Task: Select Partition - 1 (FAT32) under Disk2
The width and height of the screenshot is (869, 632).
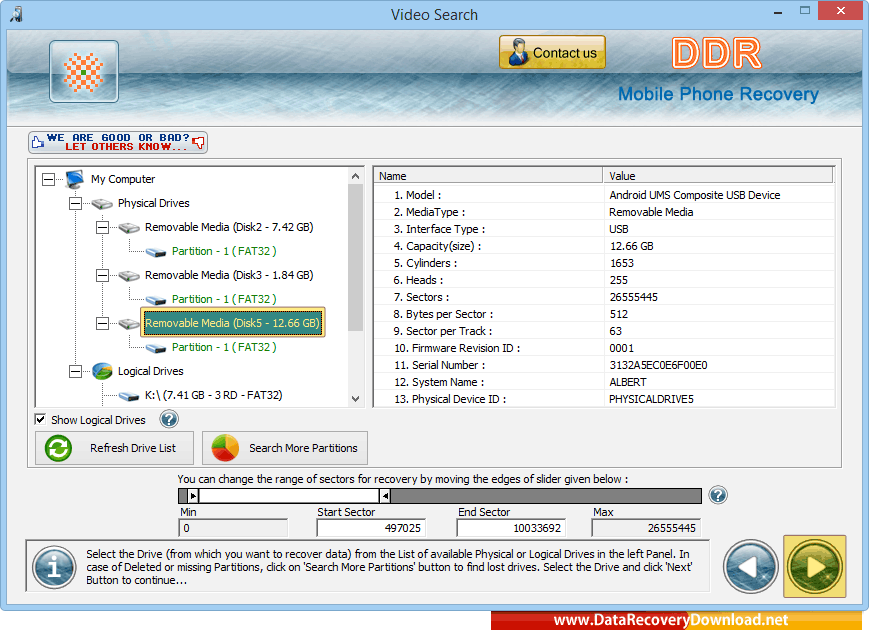Action: coord(224,251)
